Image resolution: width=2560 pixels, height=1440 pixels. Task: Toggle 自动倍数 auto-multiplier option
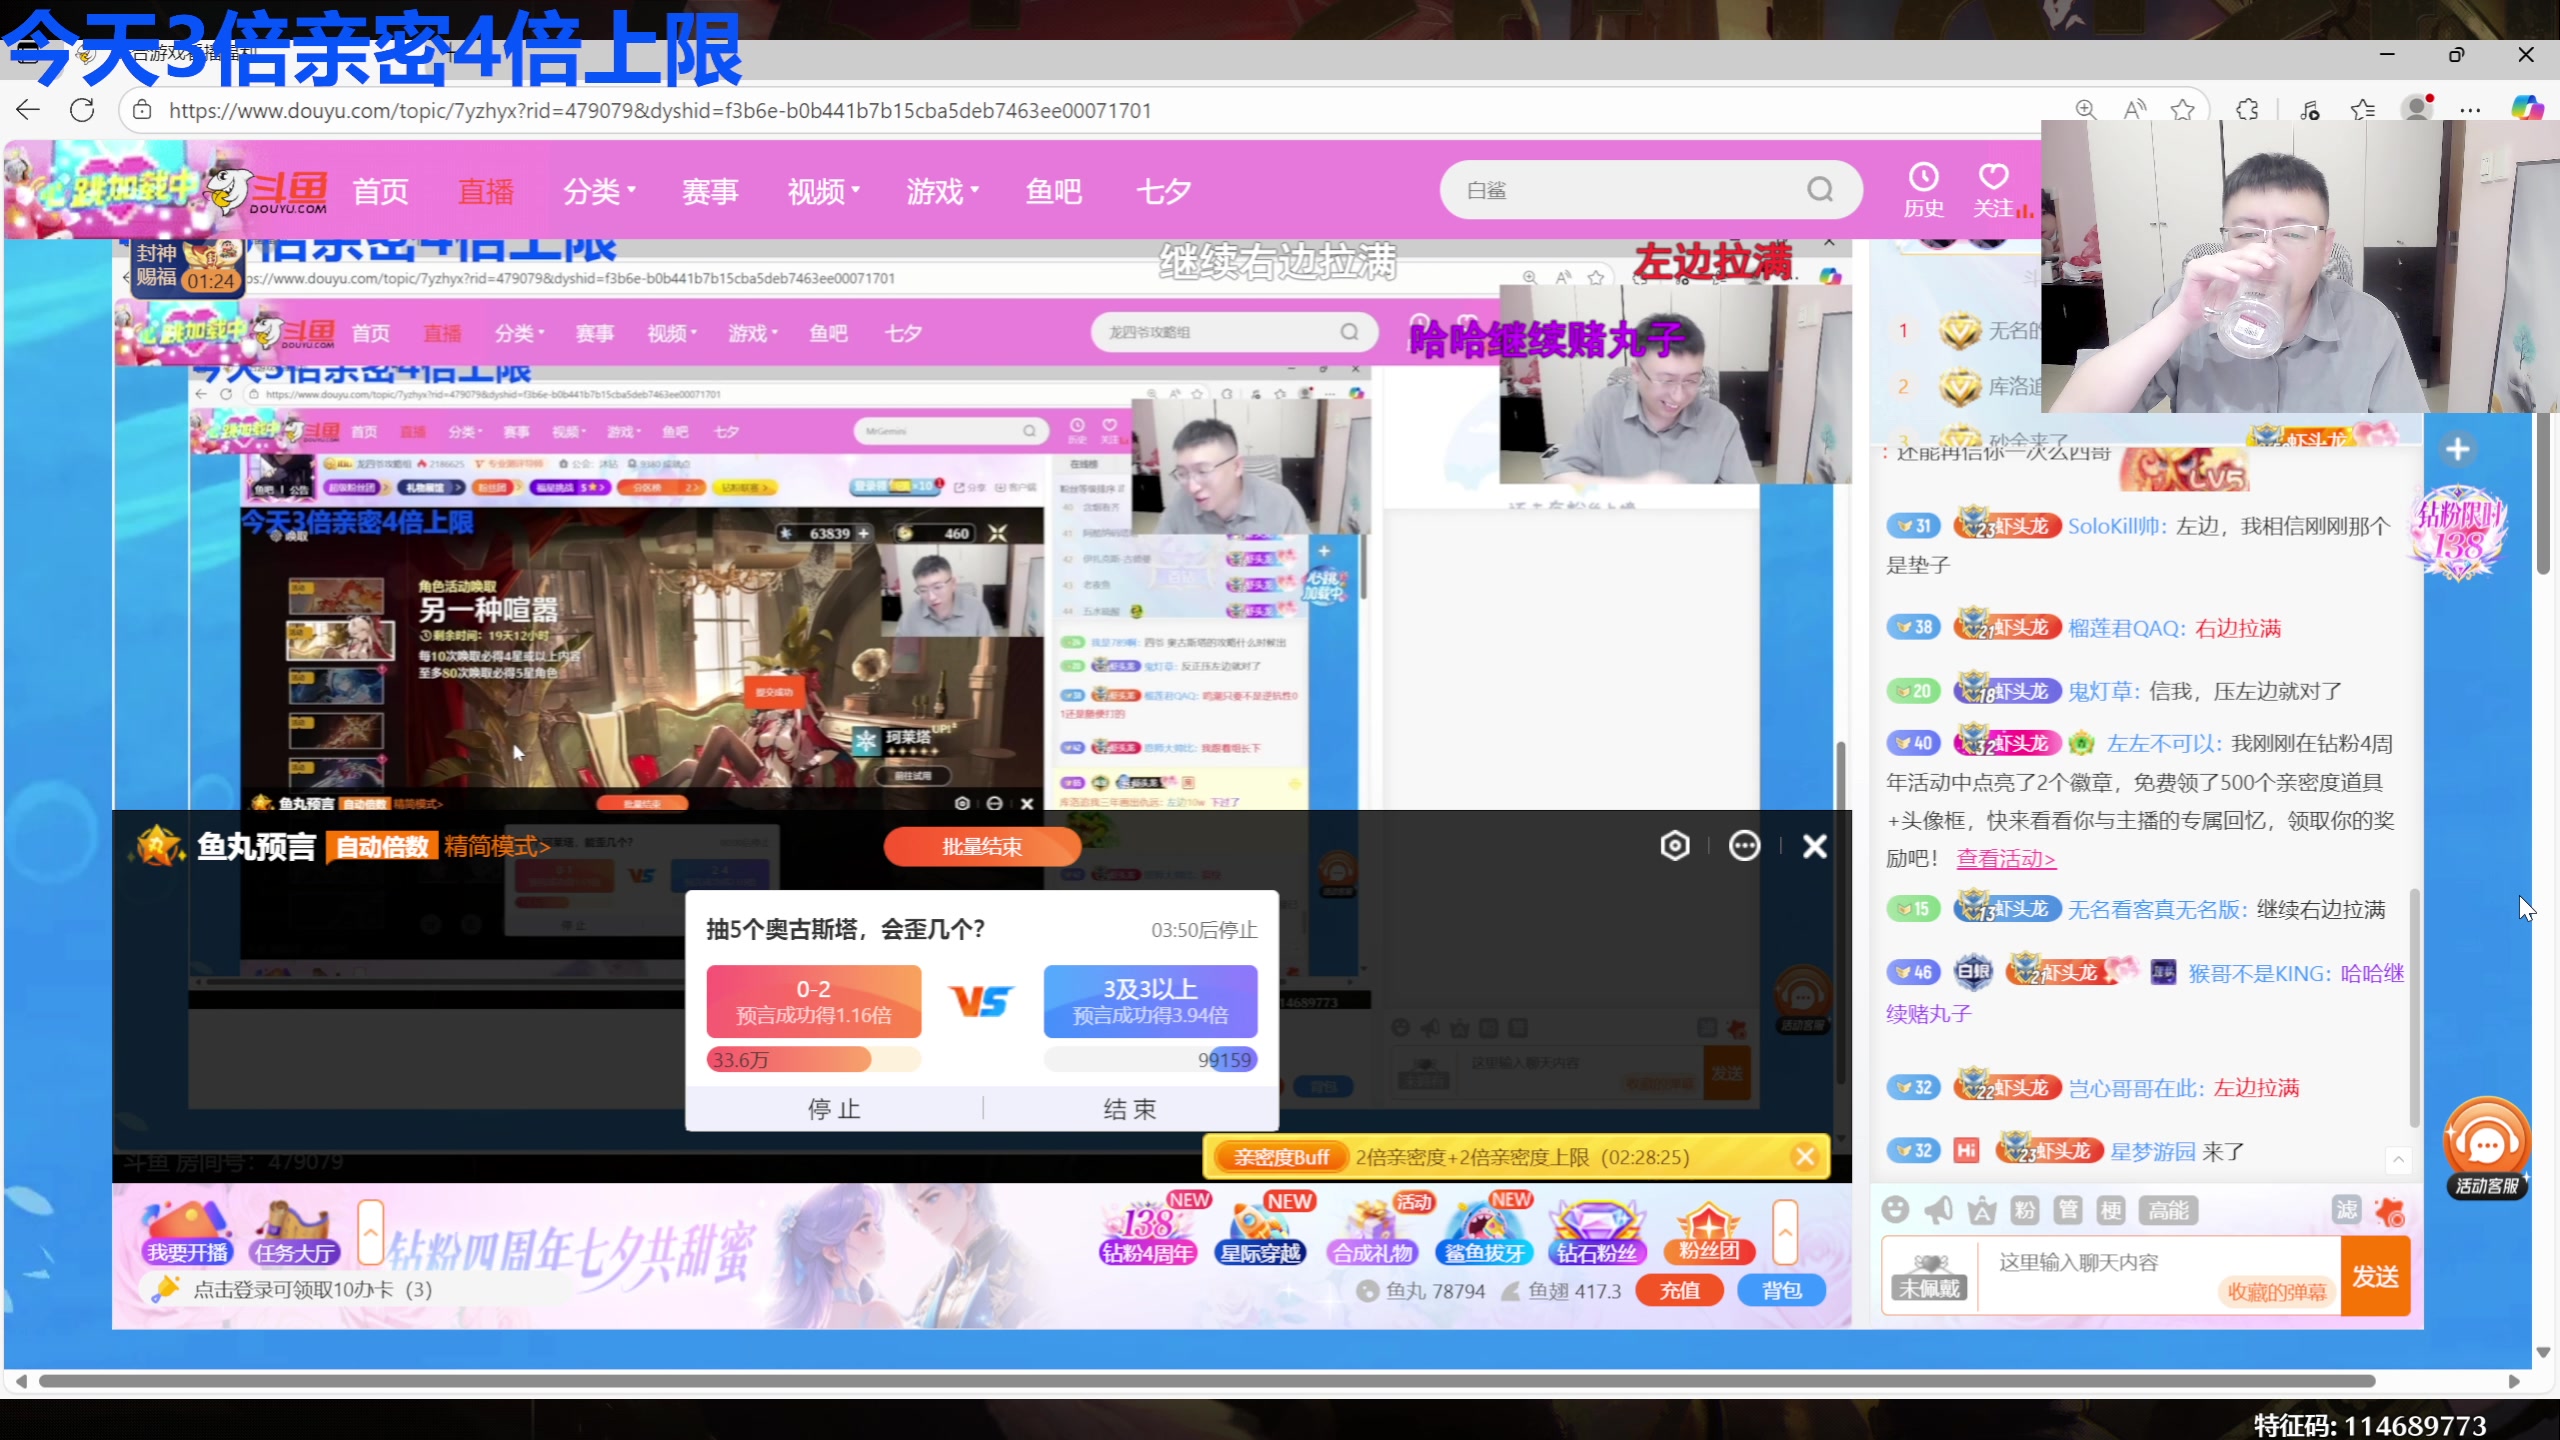click(381, 847)
